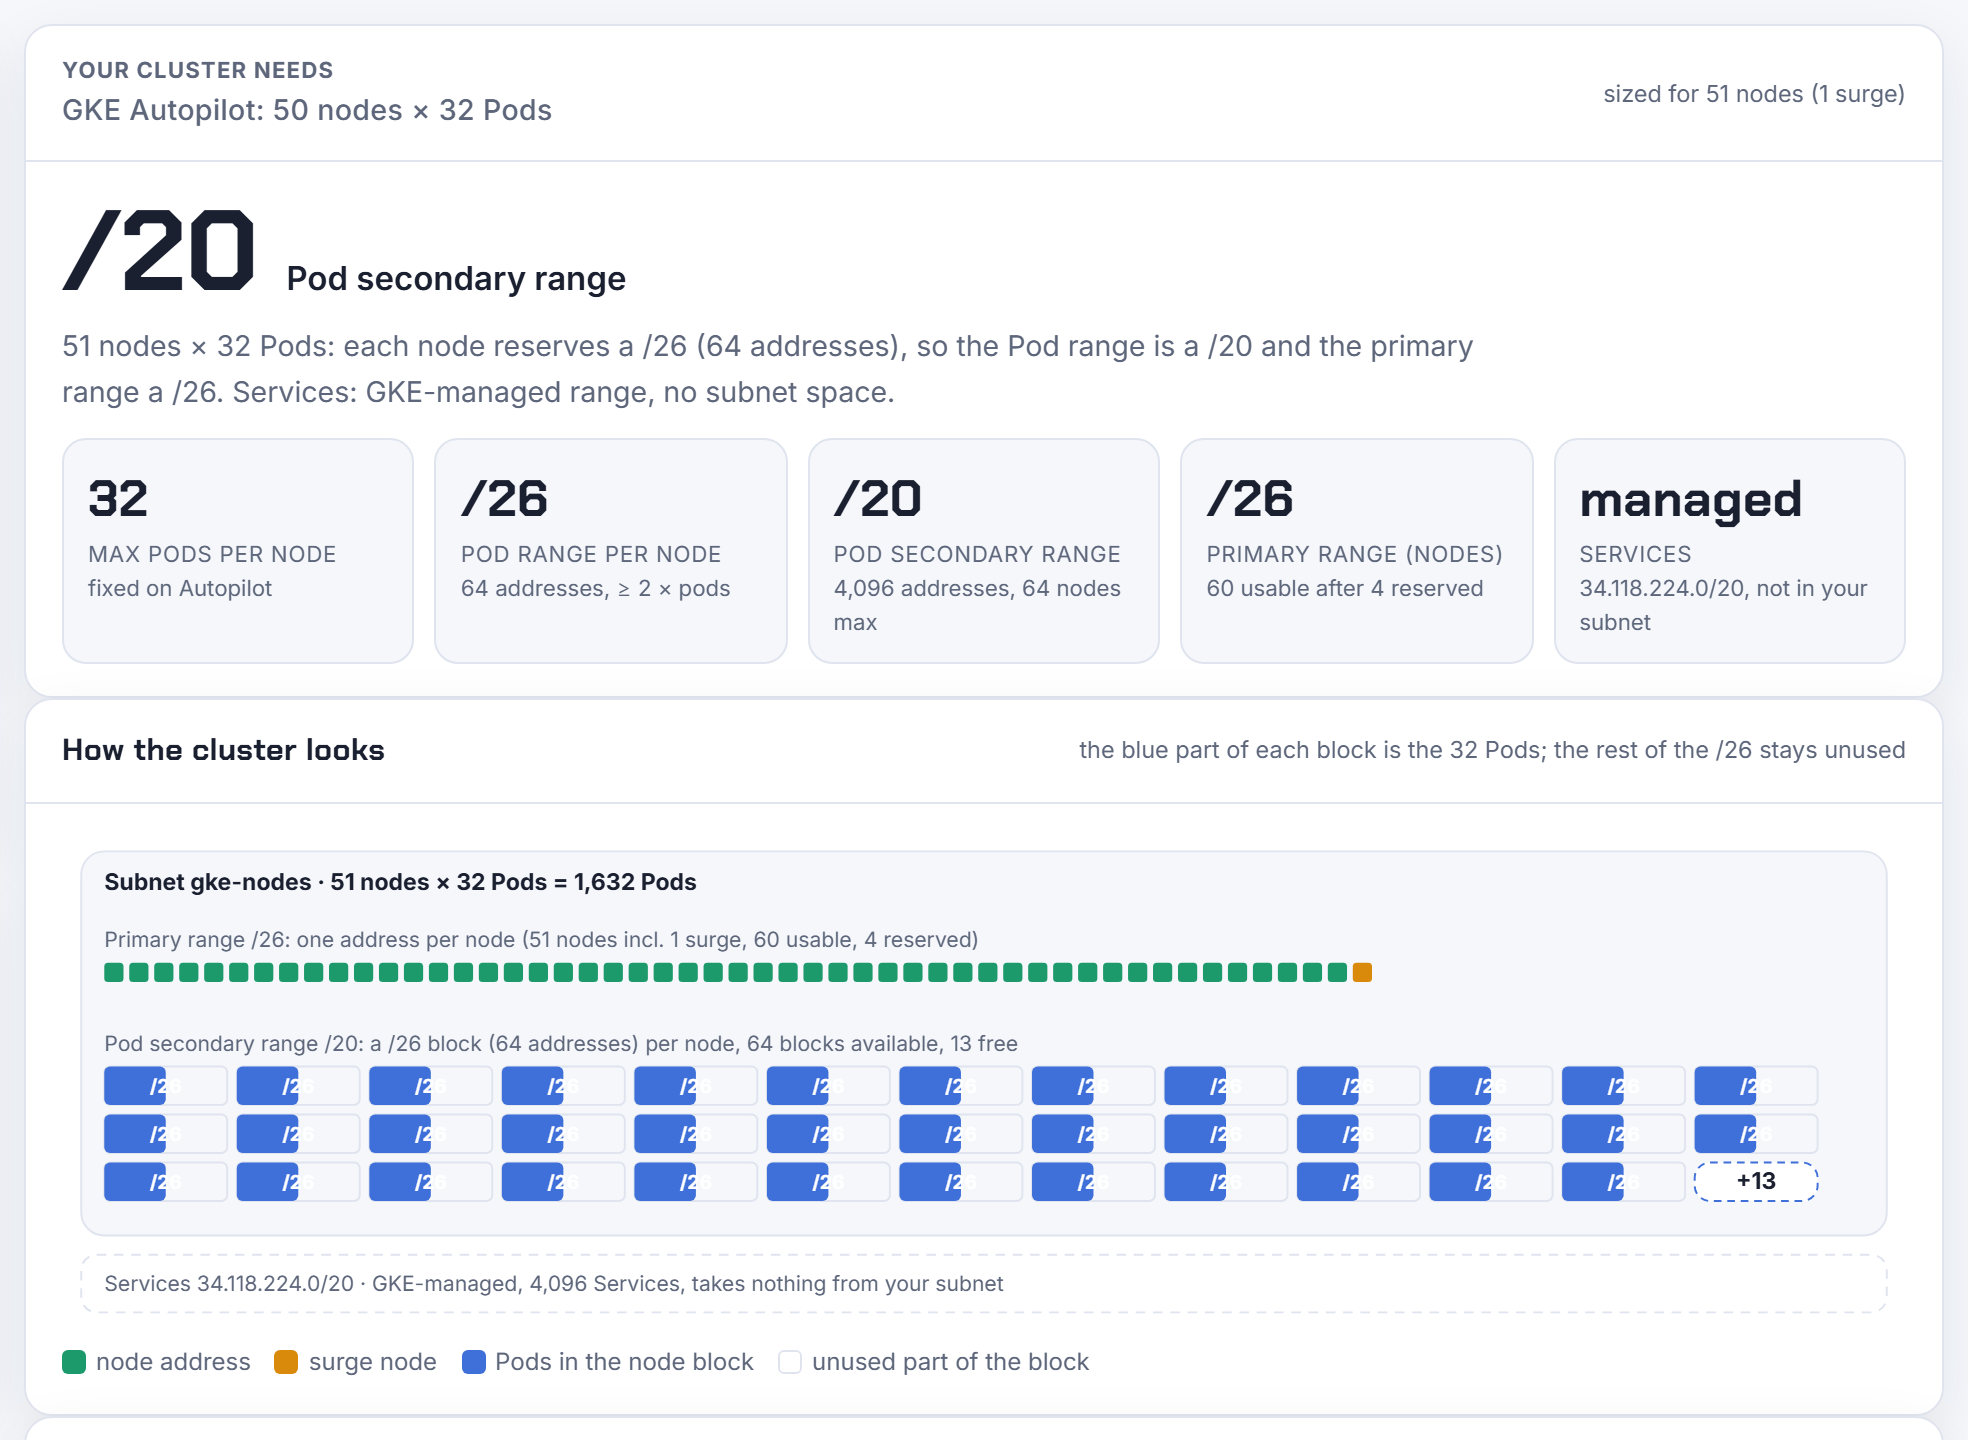Click 'GKE Autopilot: 50 nodes × 32 Pods'
The width and height of the screenshot is (1968, 1440).
click(x=307, y=110)
